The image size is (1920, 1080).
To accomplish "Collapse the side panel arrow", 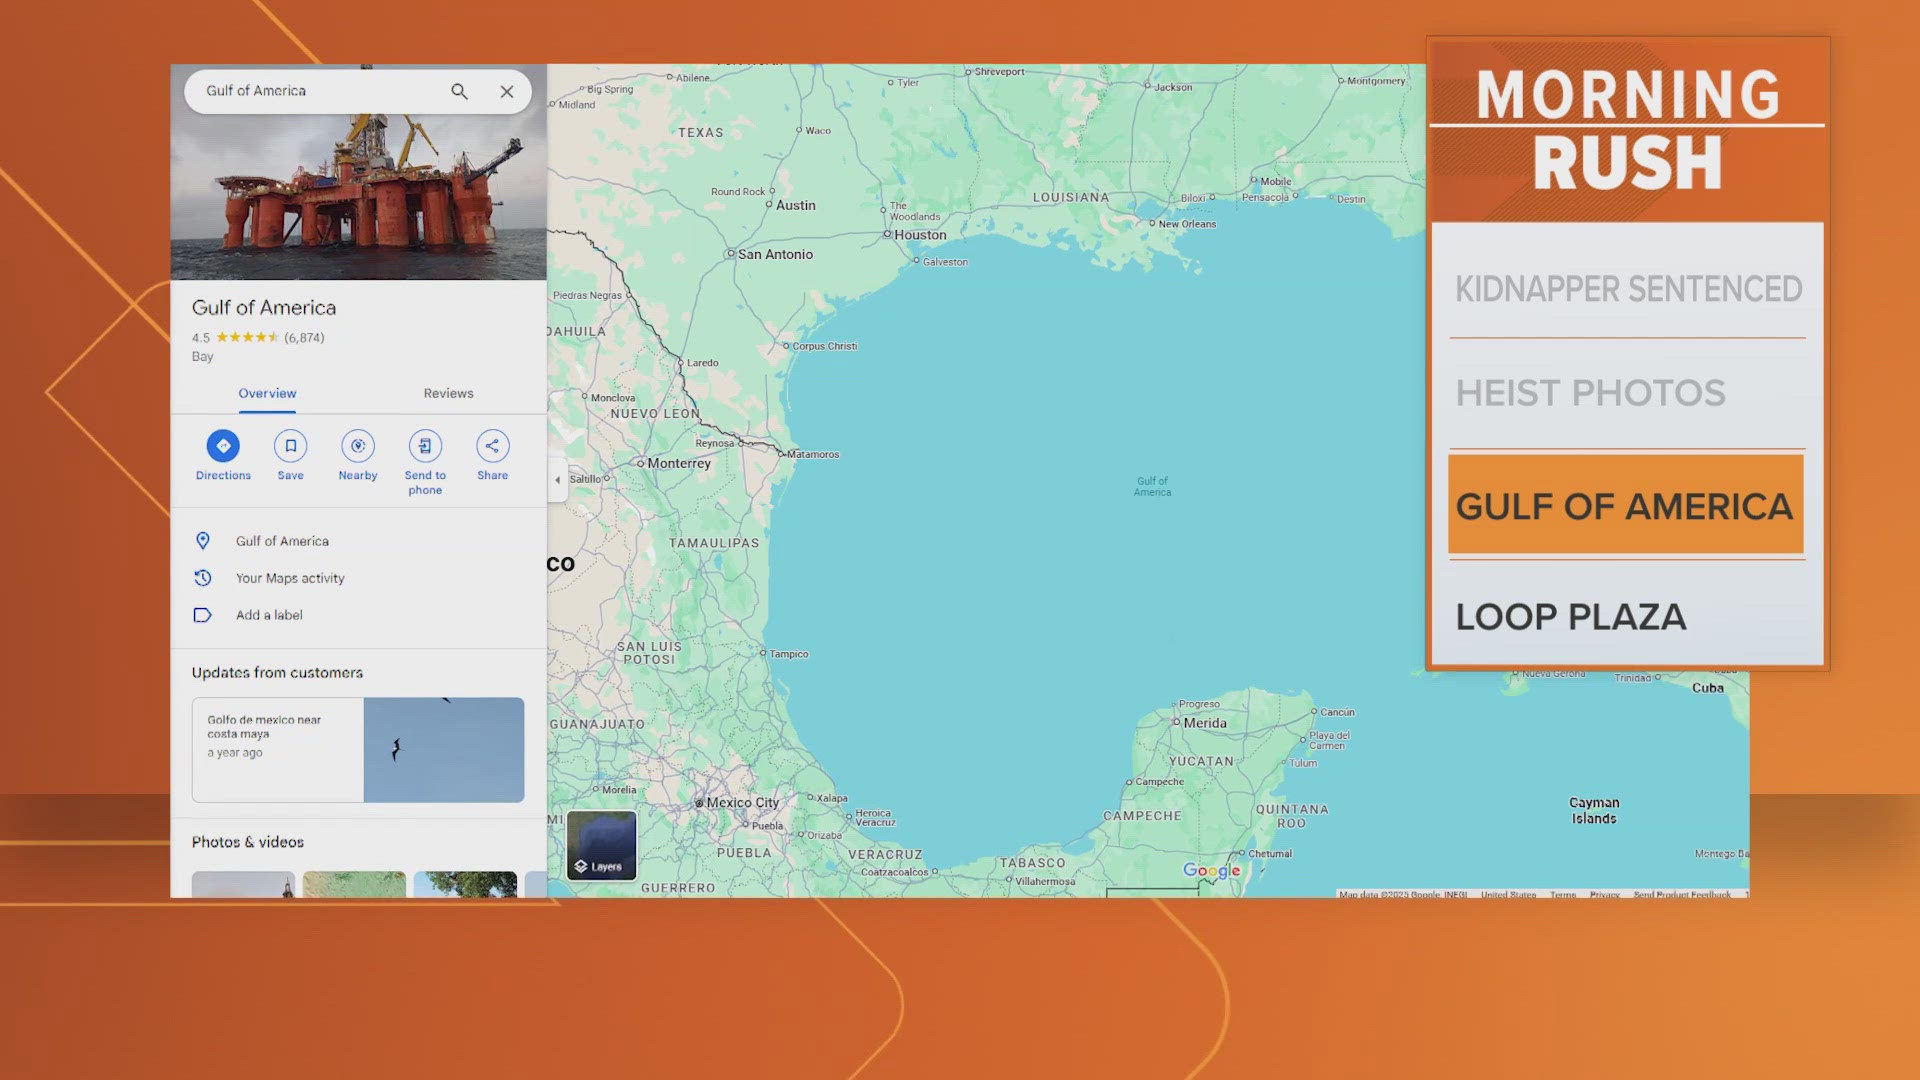I will [558, 480].
